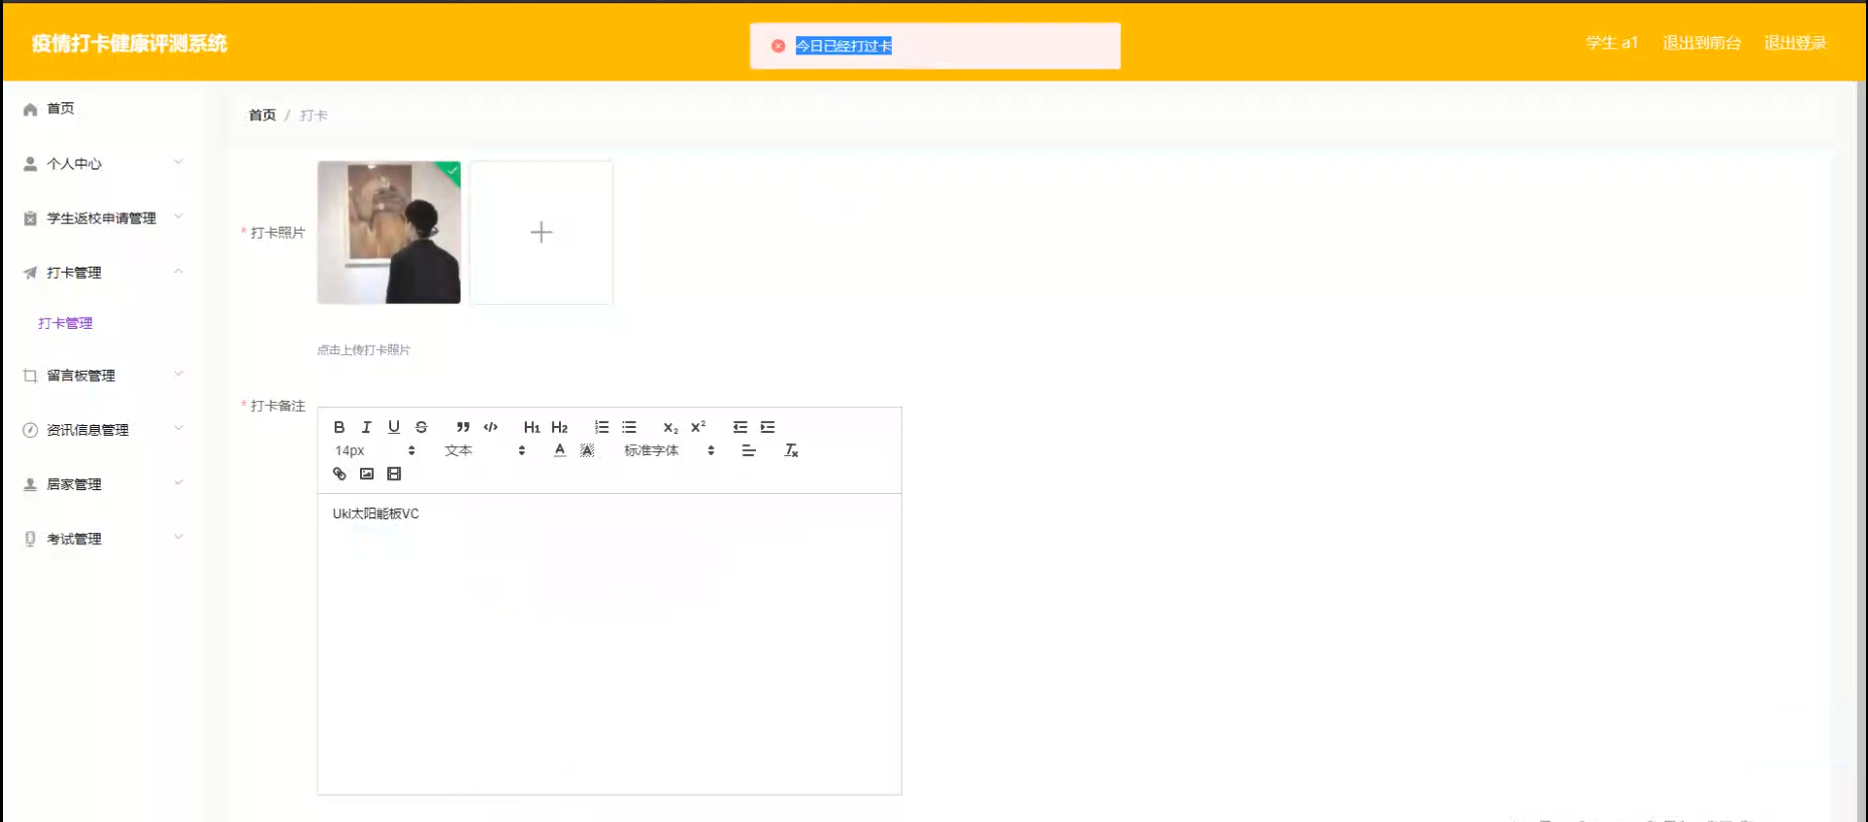Click inside the 打卡备注 text area
This screenshot has width=1868, height=822.
tap(609, 644)
